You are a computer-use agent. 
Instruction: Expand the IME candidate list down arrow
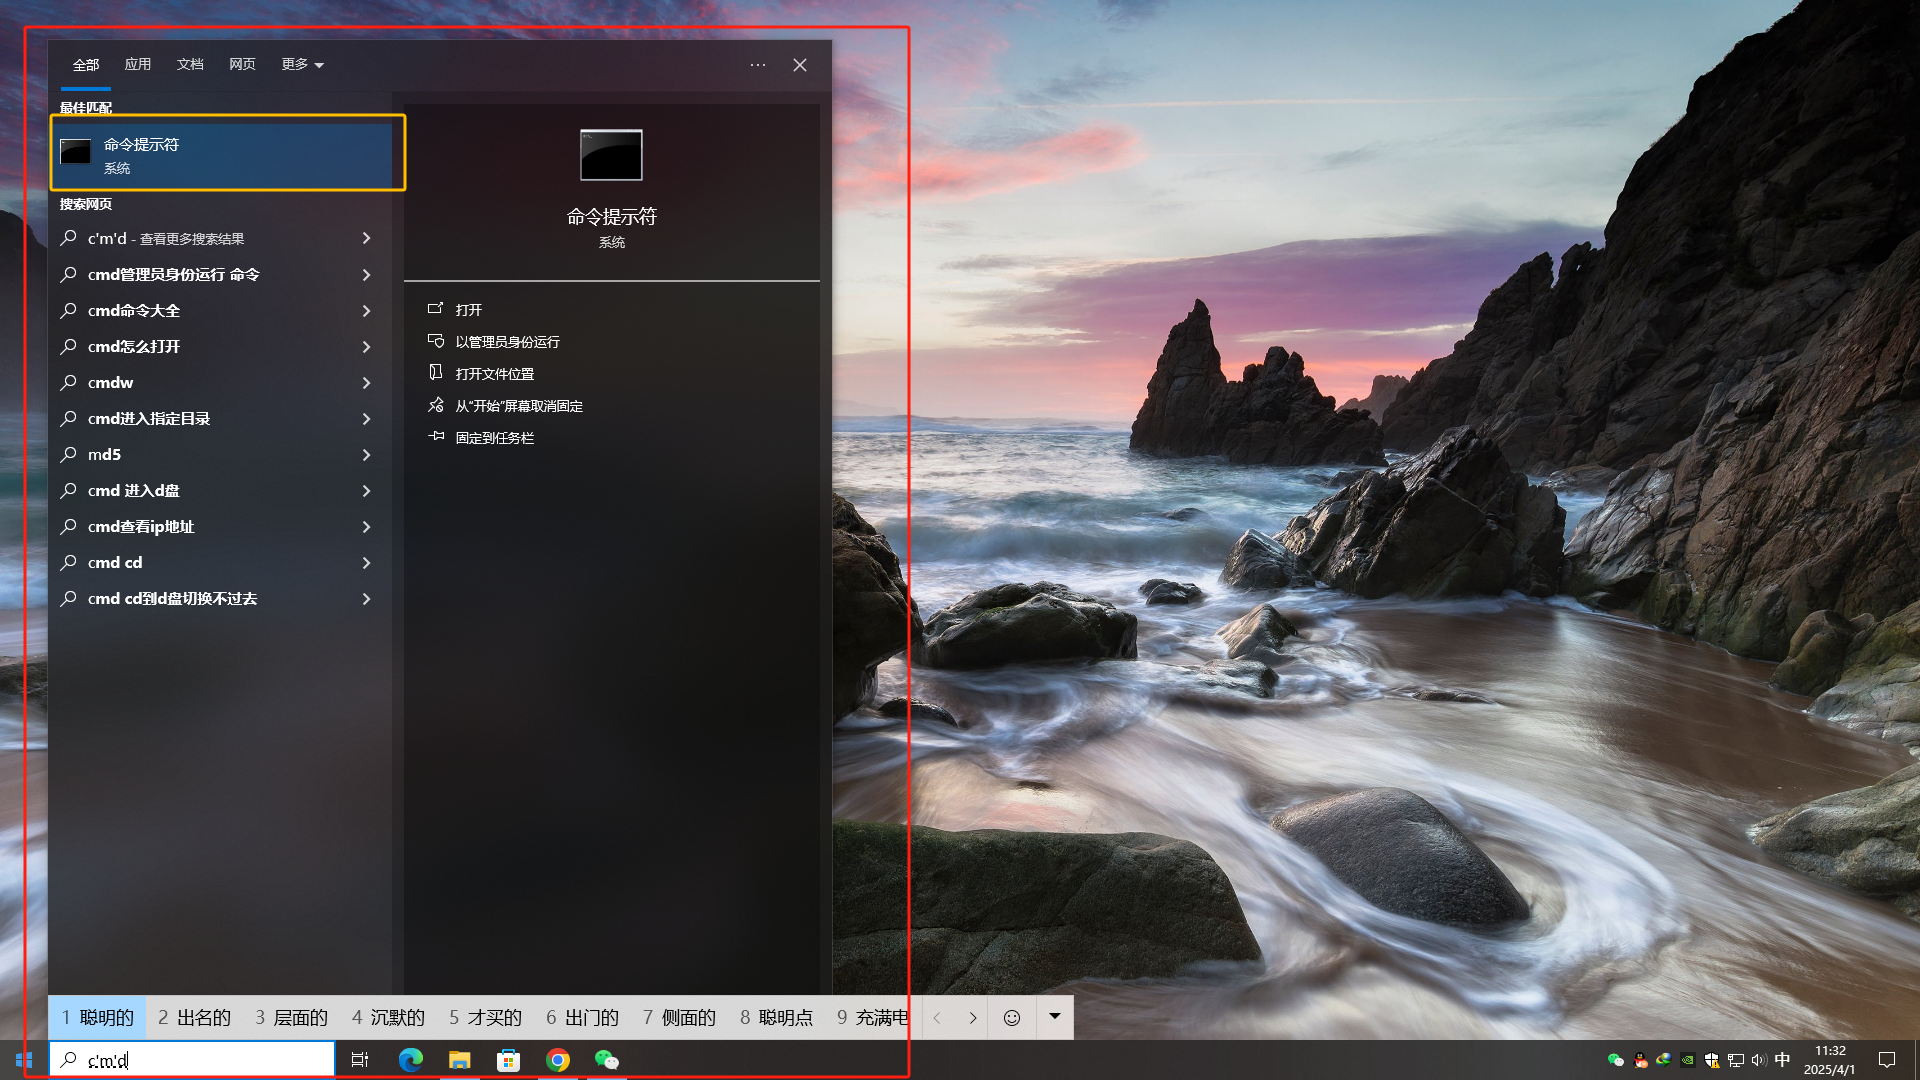(1054, 1017)
